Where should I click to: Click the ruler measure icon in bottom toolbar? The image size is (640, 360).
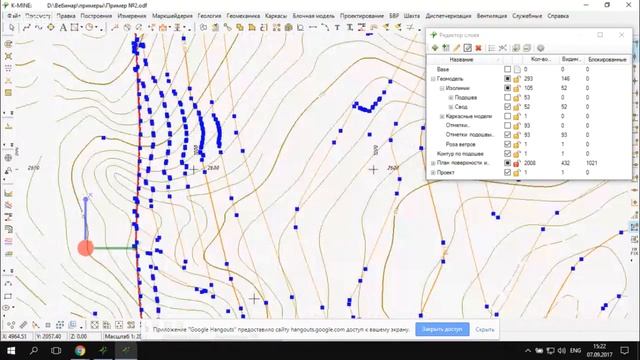pyautogui.click(x=23, y=325)
